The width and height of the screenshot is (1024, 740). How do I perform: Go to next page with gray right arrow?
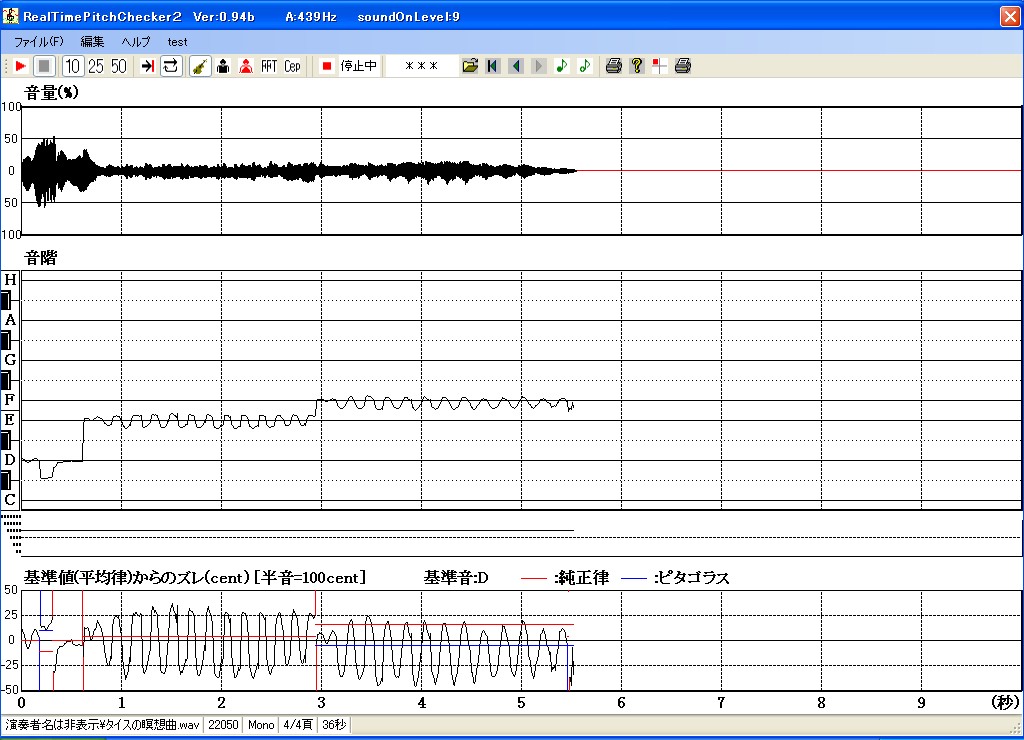pyautogui.click(x=539, y=66)
